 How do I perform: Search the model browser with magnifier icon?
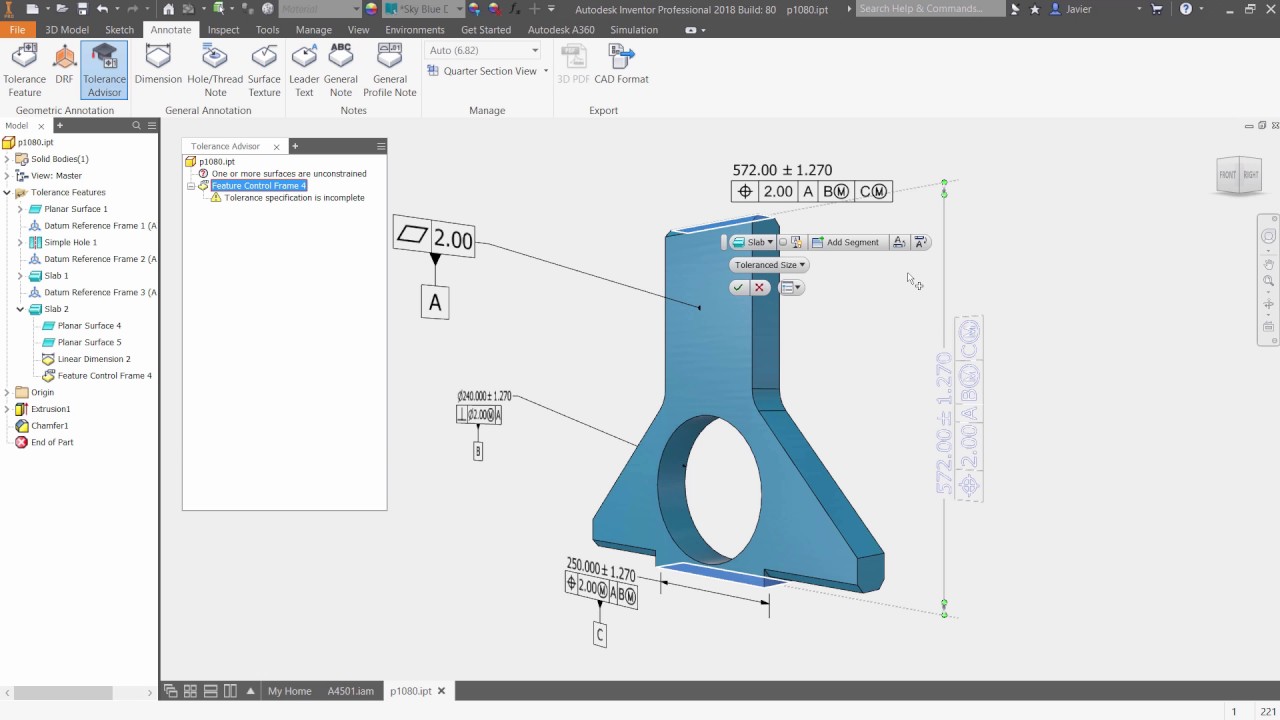point(137,126)
